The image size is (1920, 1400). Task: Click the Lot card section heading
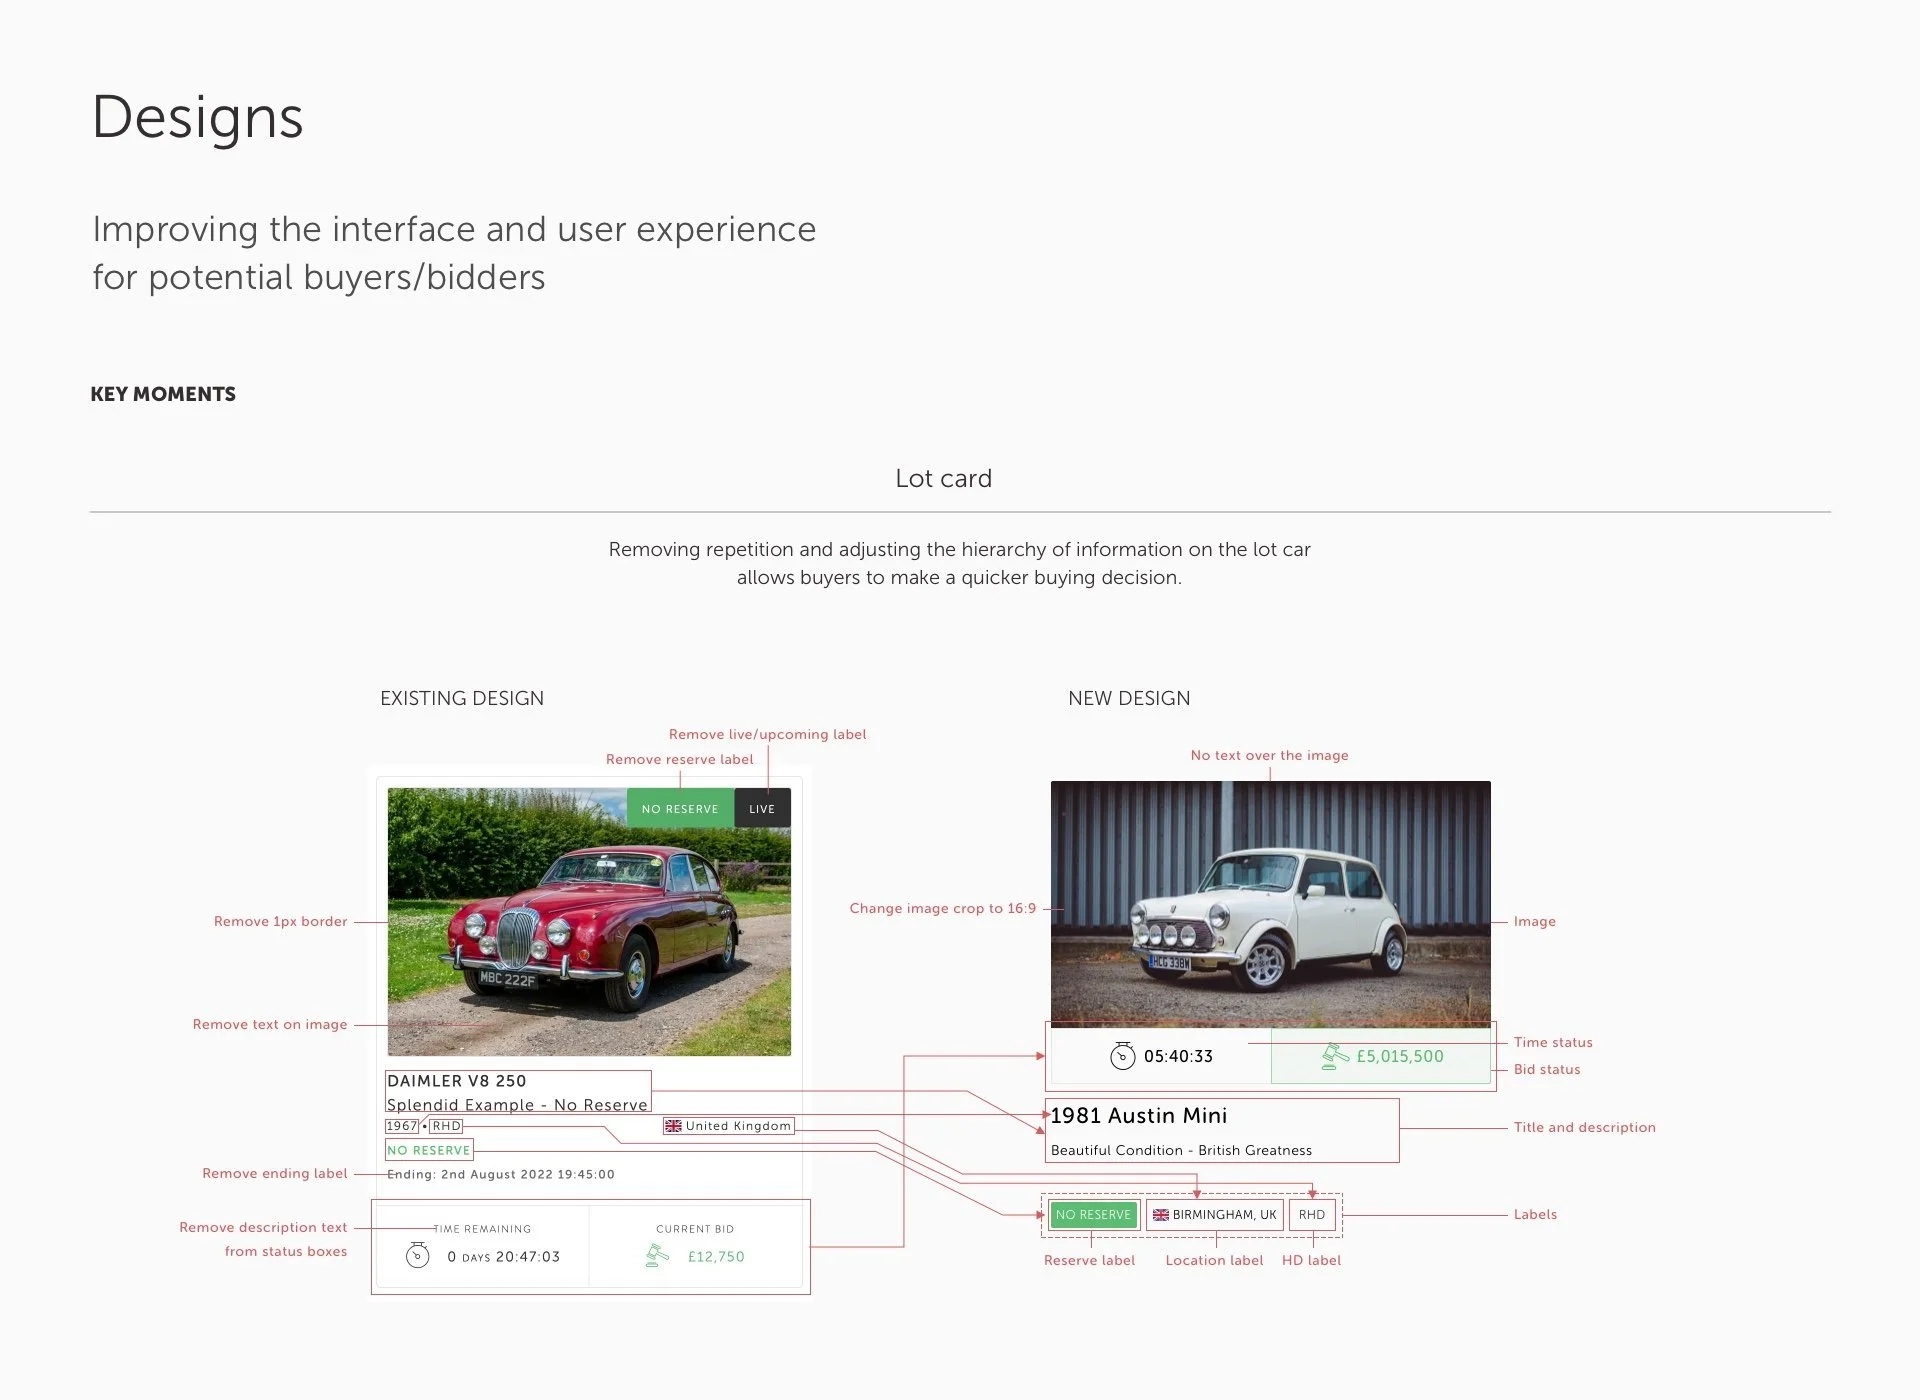pos(943,479)
